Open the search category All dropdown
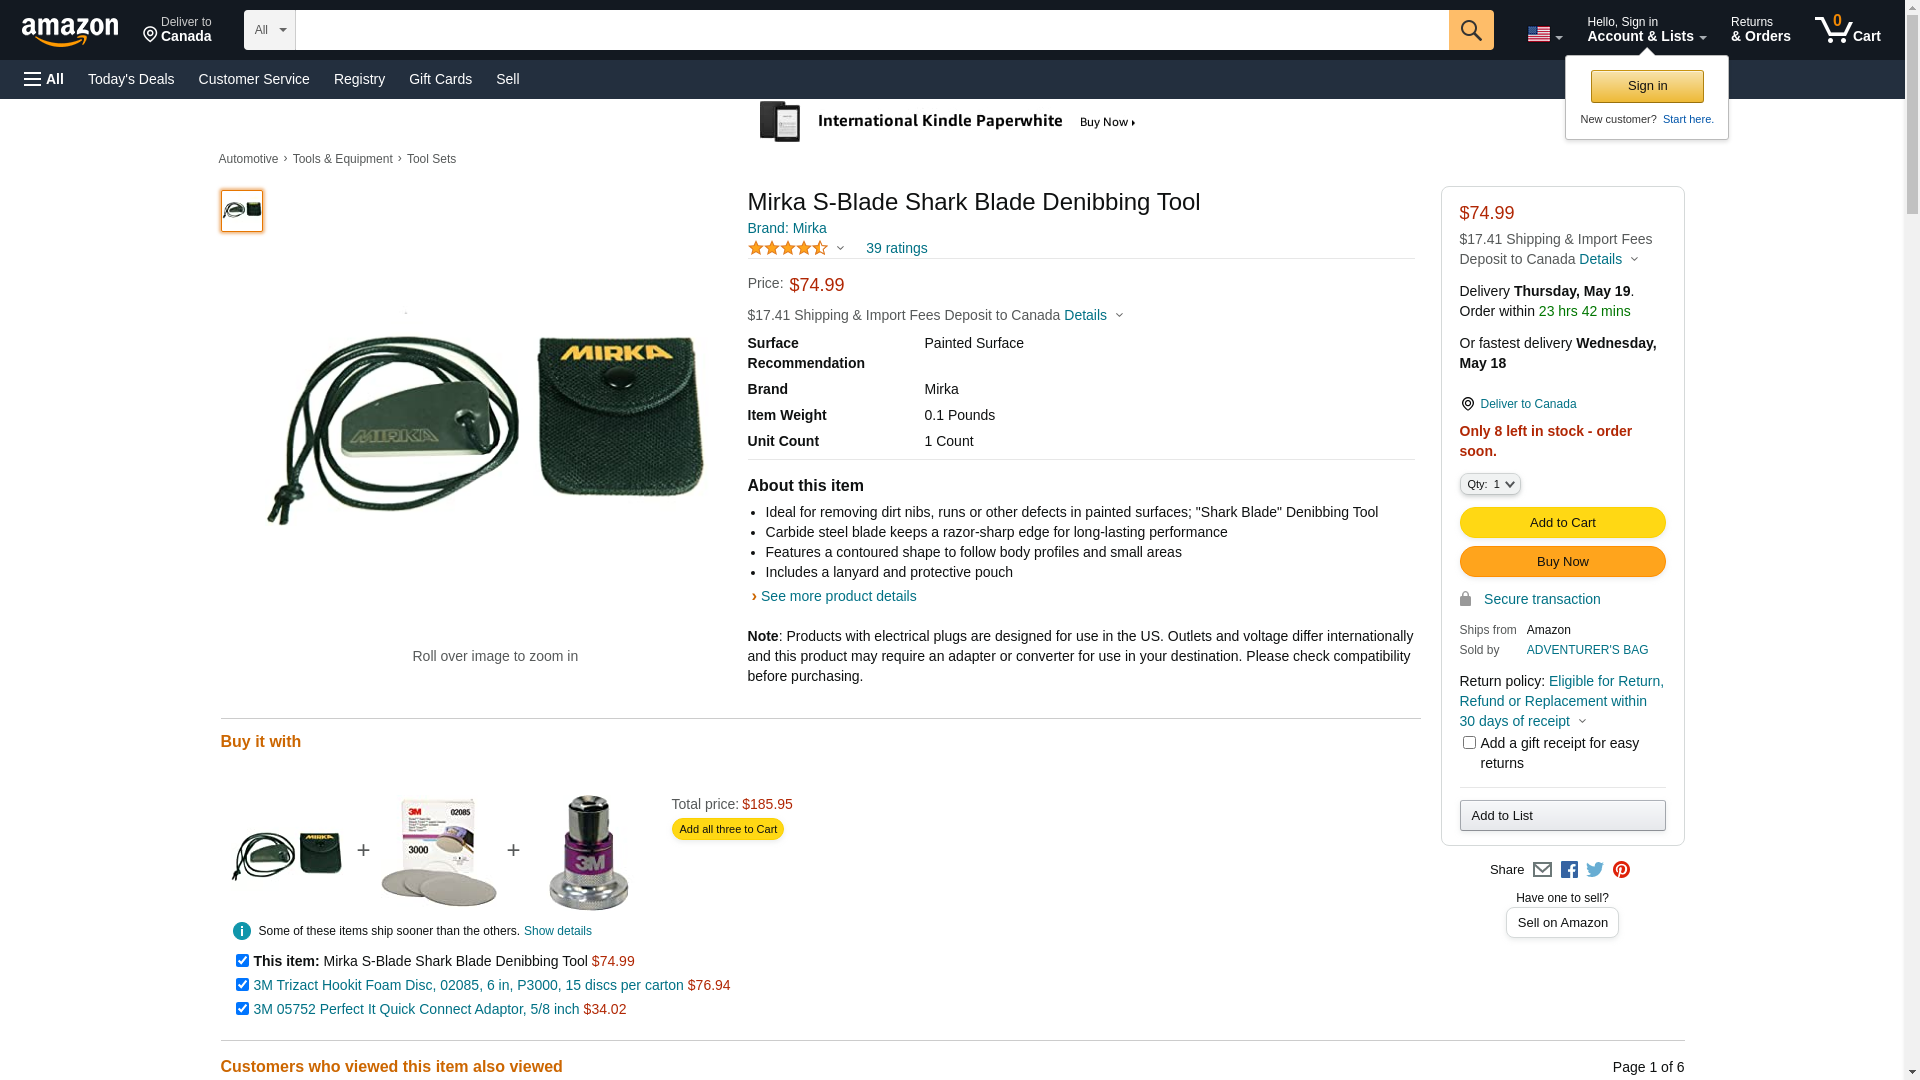 [270, 30]
